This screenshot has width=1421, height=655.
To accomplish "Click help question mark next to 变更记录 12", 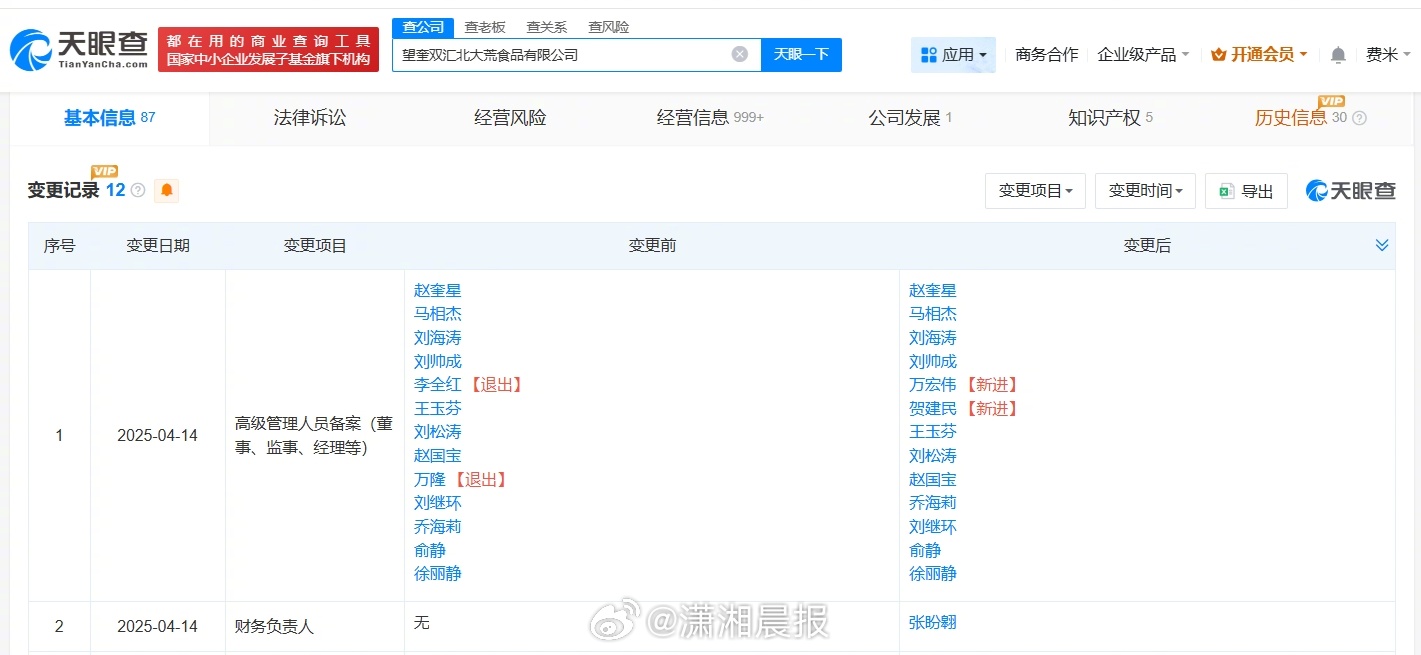I will [138, 190].
